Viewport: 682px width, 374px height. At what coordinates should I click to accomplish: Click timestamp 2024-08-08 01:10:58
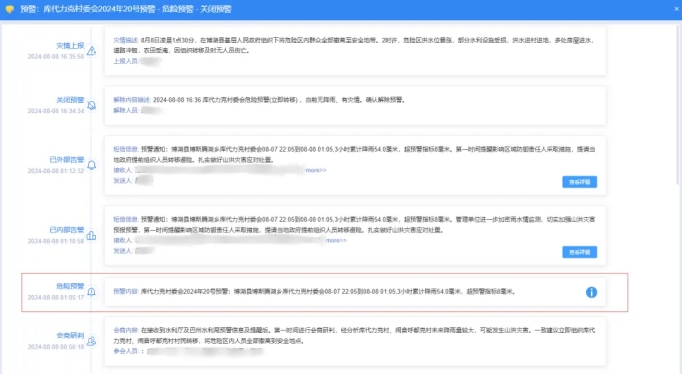(x=56, y=241)
